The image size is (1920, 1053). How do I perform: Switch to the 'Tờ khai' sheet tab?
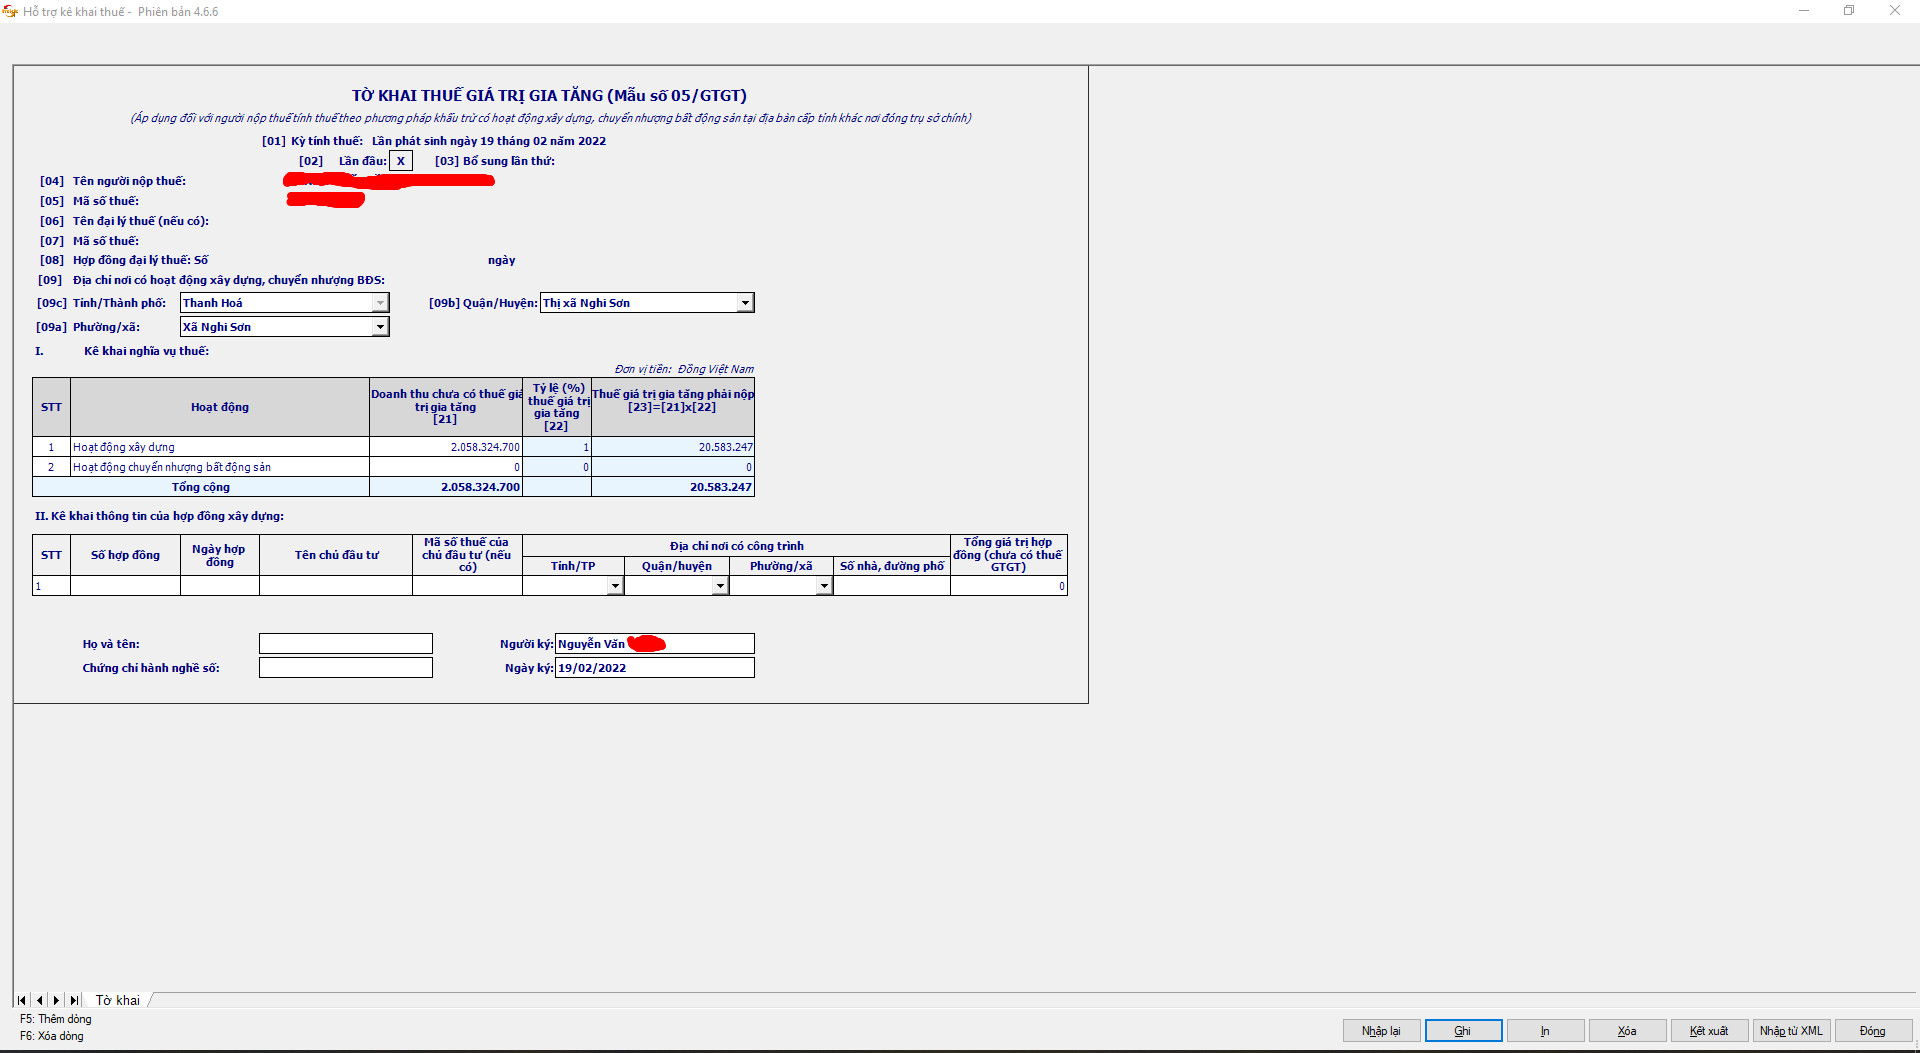pos(118,1000)
